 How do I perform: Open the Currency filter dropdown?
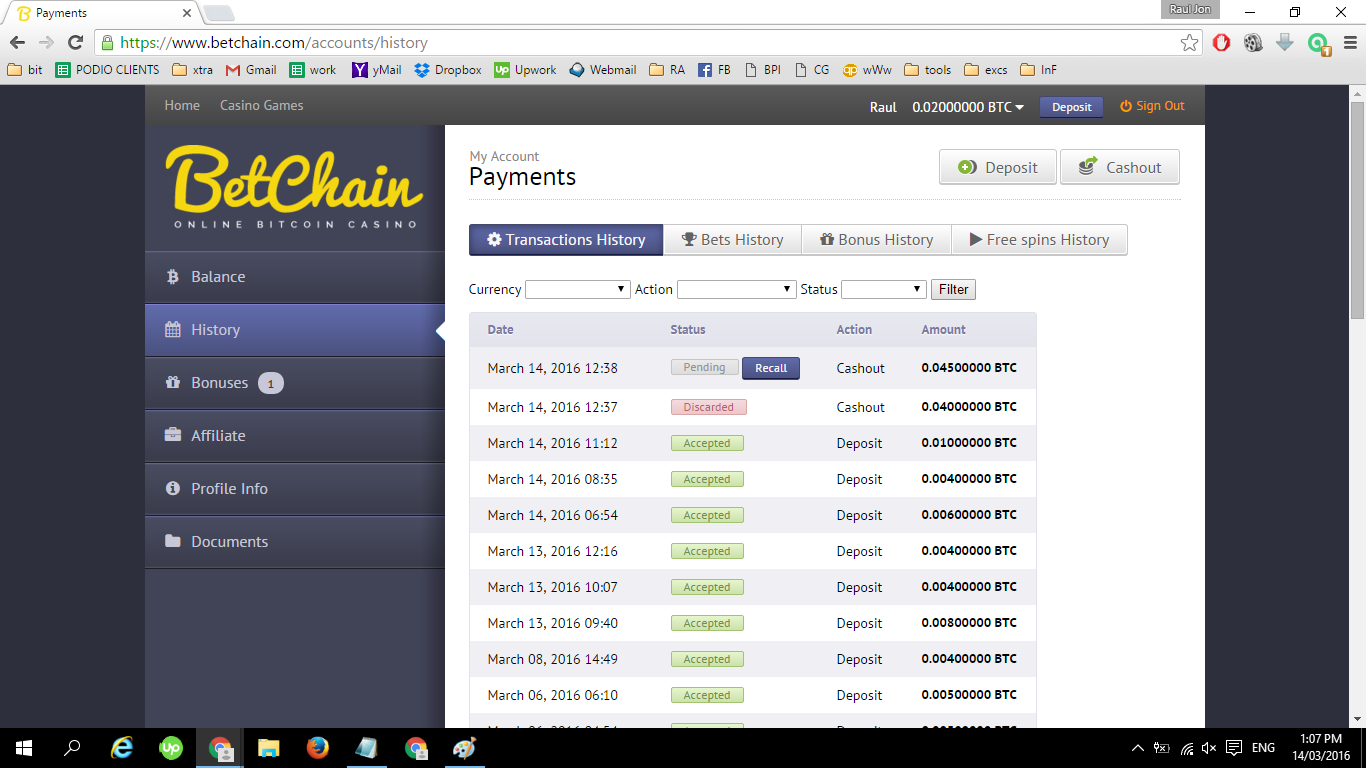click(577, 289)
